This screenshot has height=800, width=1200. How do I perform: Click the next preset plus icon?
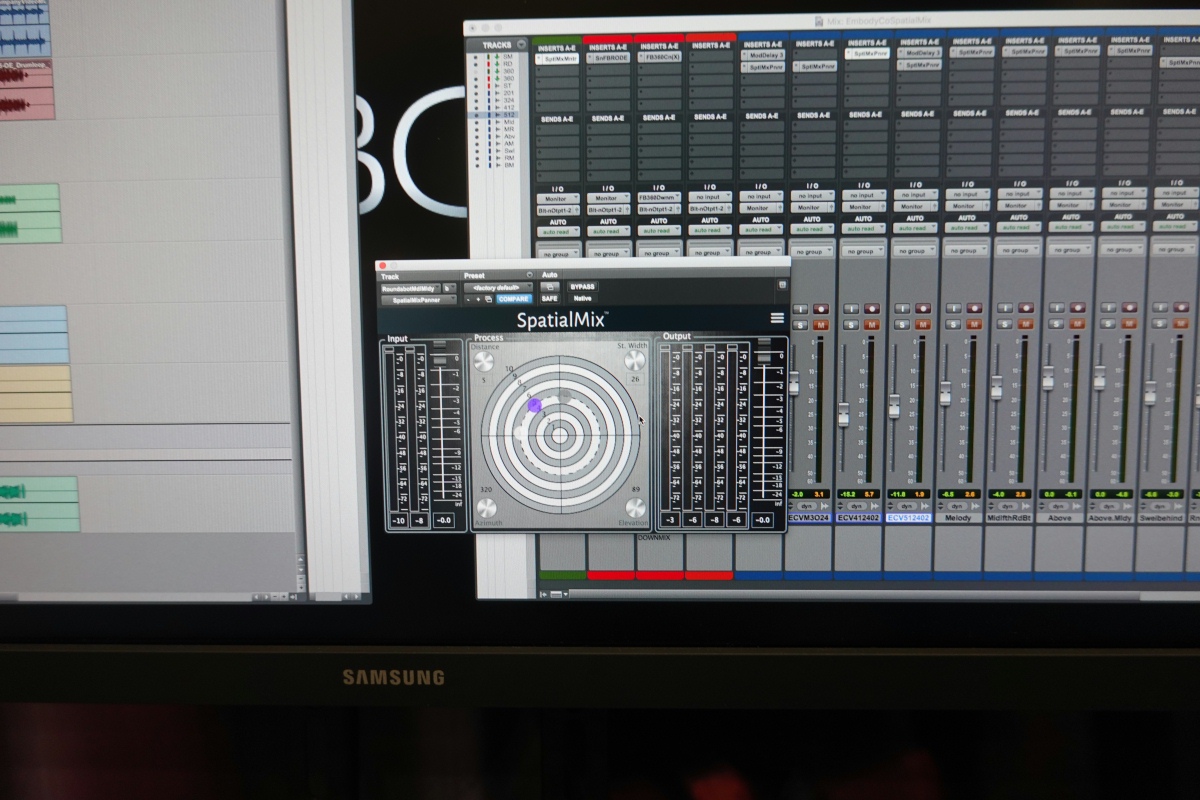[x=478, y=299]
